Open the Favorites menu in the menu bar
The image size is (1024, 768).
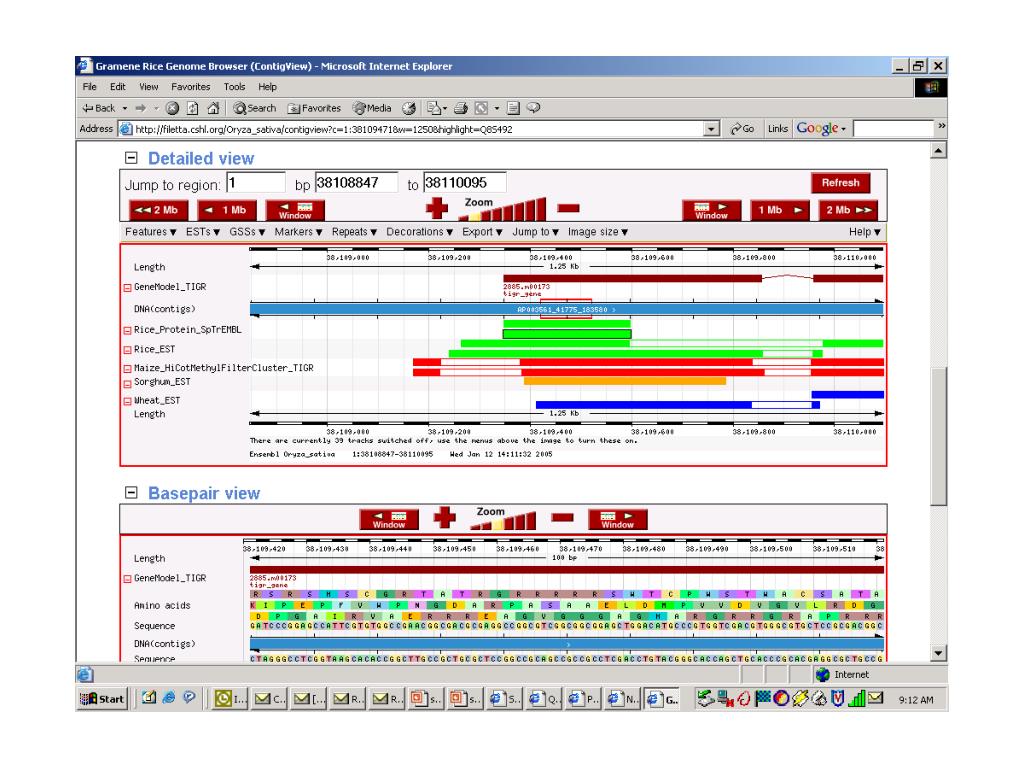pyautogui.click(x=191, y=87)
